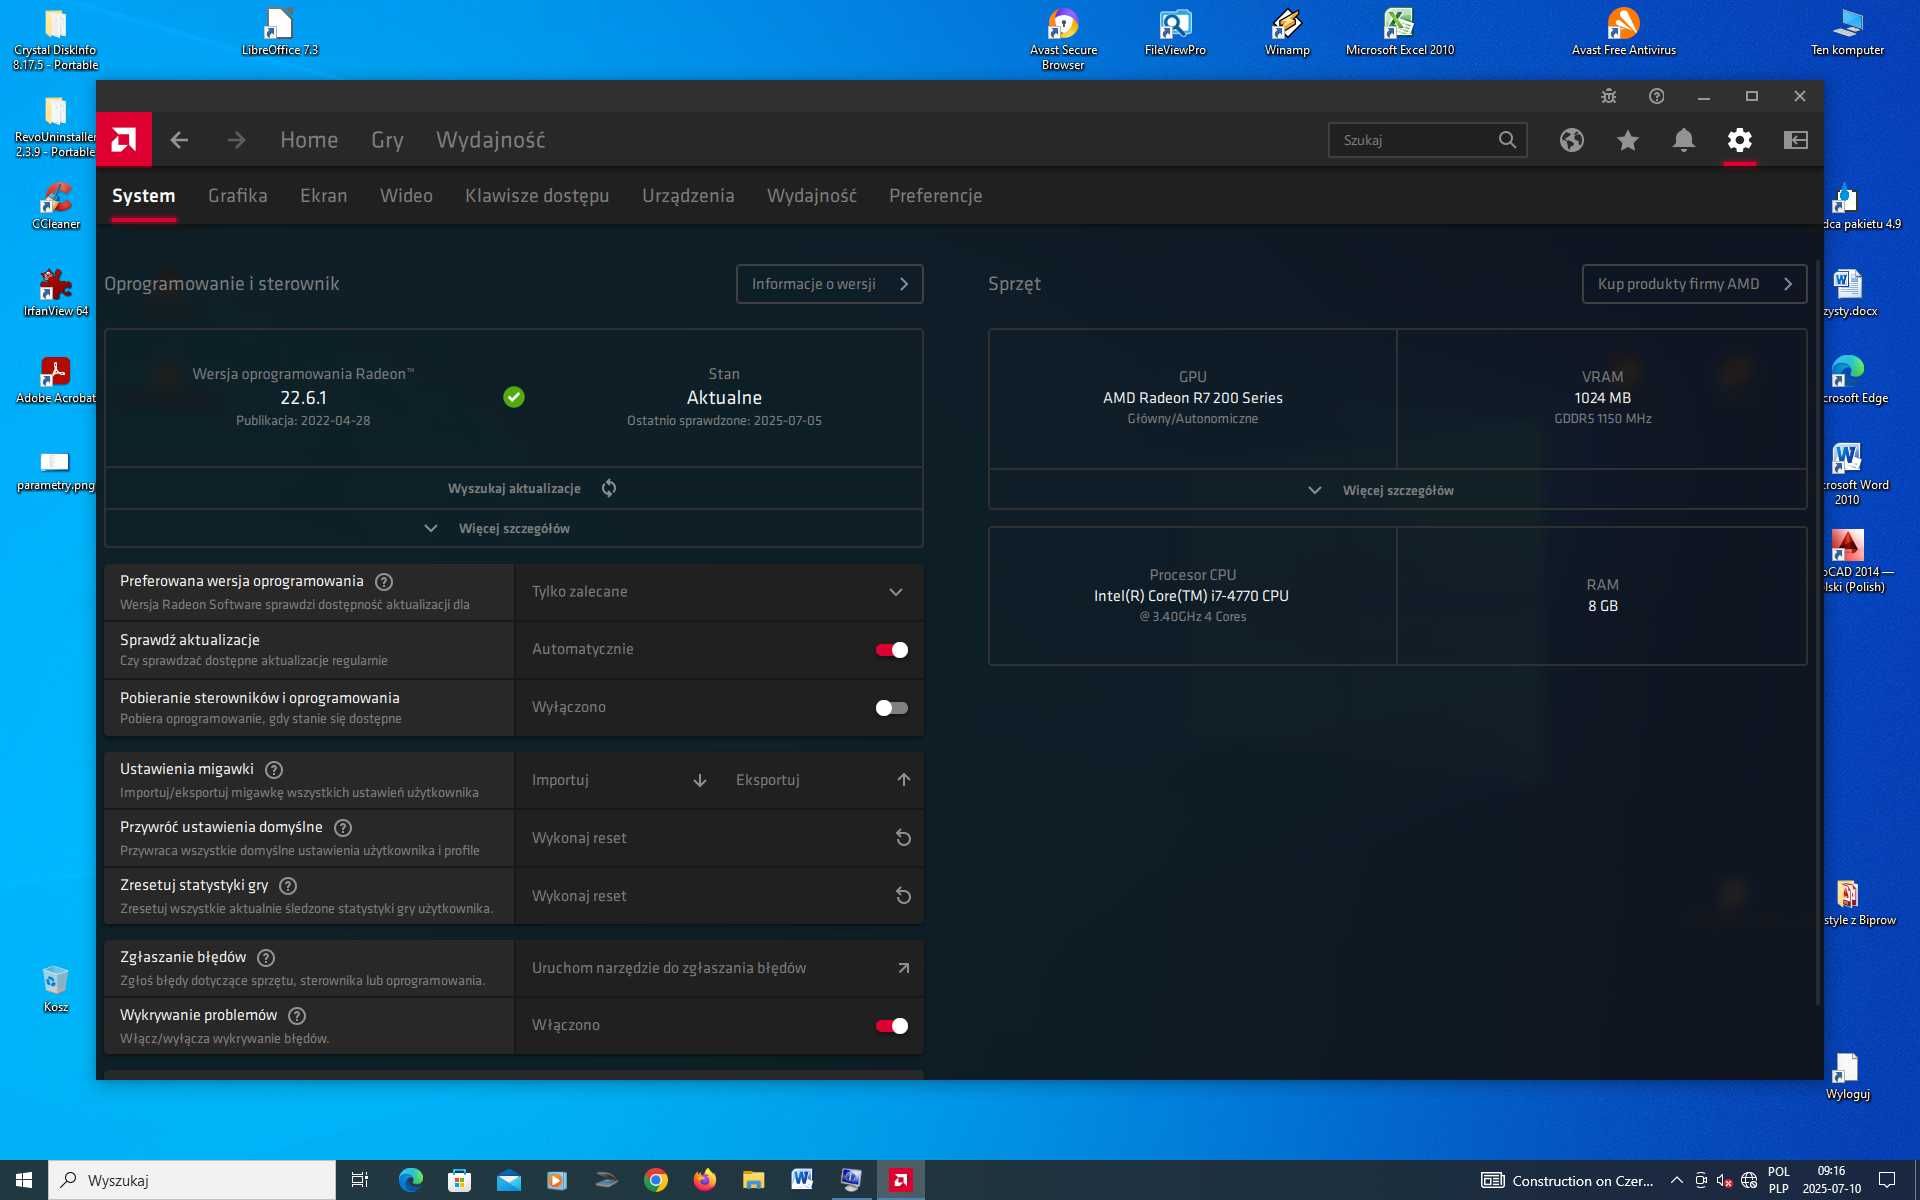Open help question mark in title bar

1657,96
